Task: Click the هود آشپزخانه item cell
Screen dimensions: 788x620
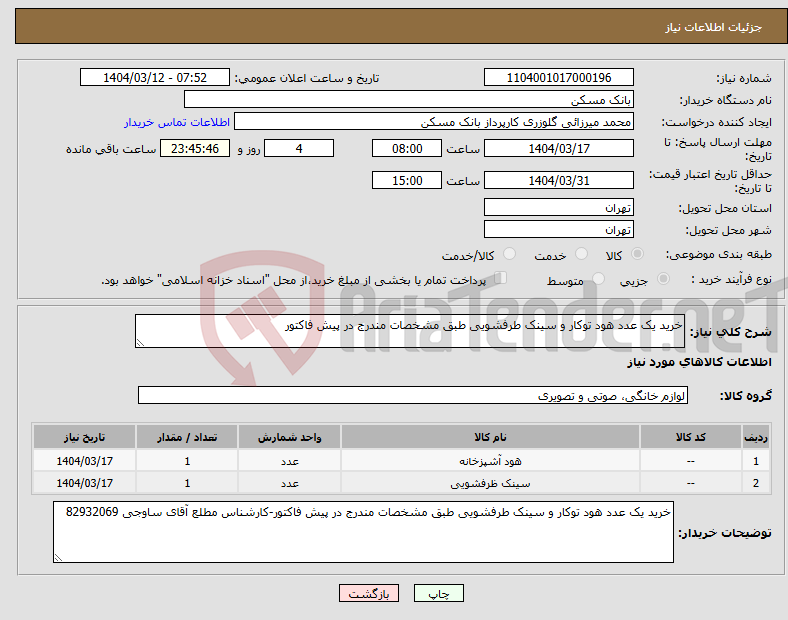Action: click(490, 461)
